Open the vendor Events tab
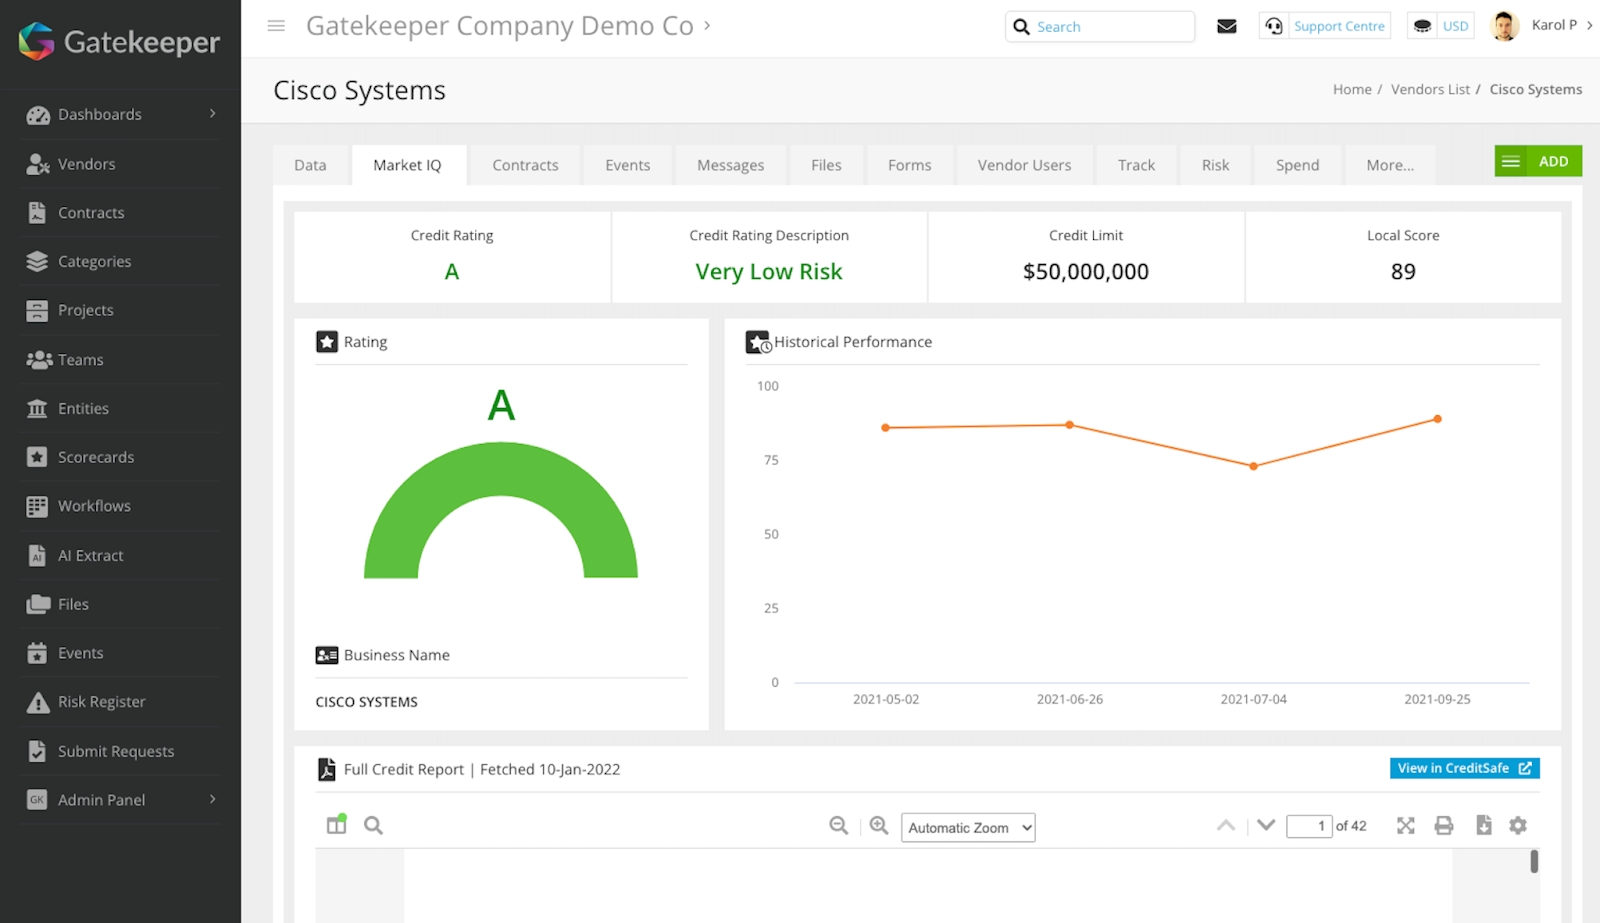1600x923 pixels. (x=628, y=165)
